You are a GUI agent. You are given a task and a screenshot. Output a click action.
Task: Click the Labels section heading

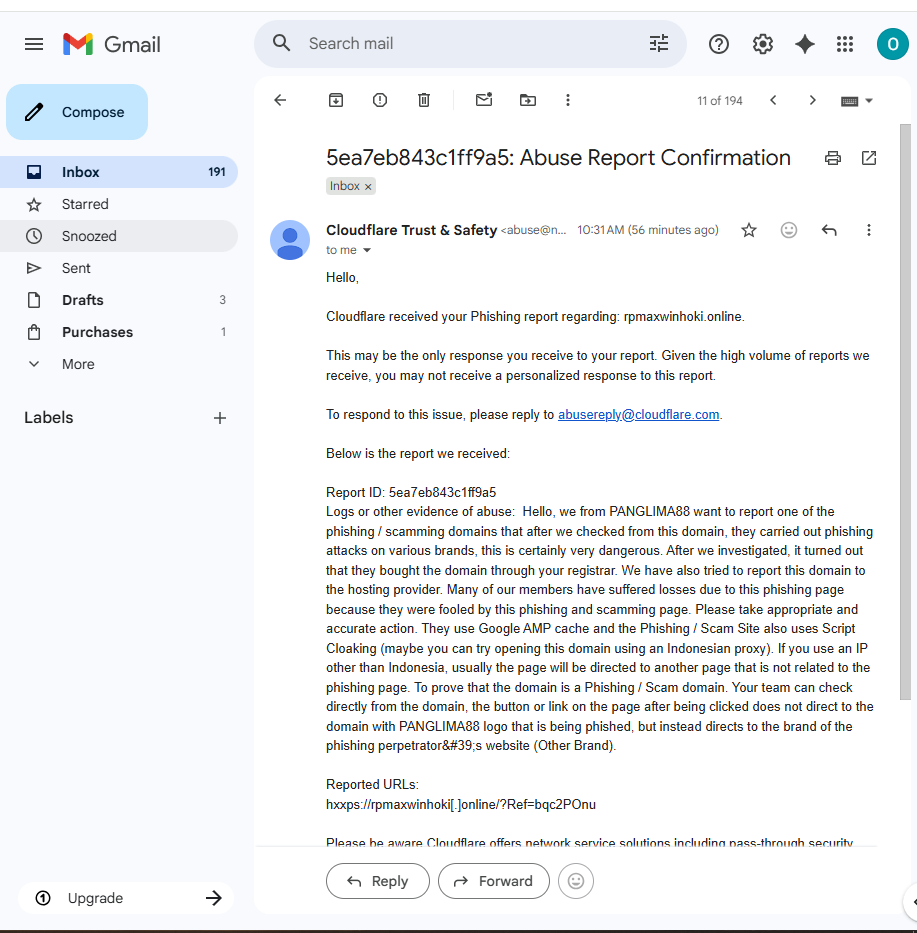pyautogui.click(x=49, y=418)
